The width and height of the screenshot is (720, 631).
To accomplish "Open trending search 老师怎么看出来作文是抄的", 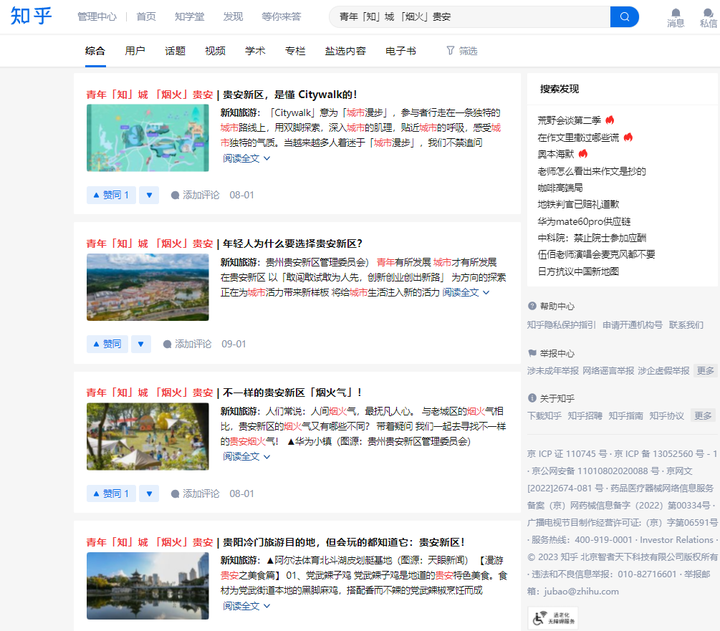I will click(592, 171).
